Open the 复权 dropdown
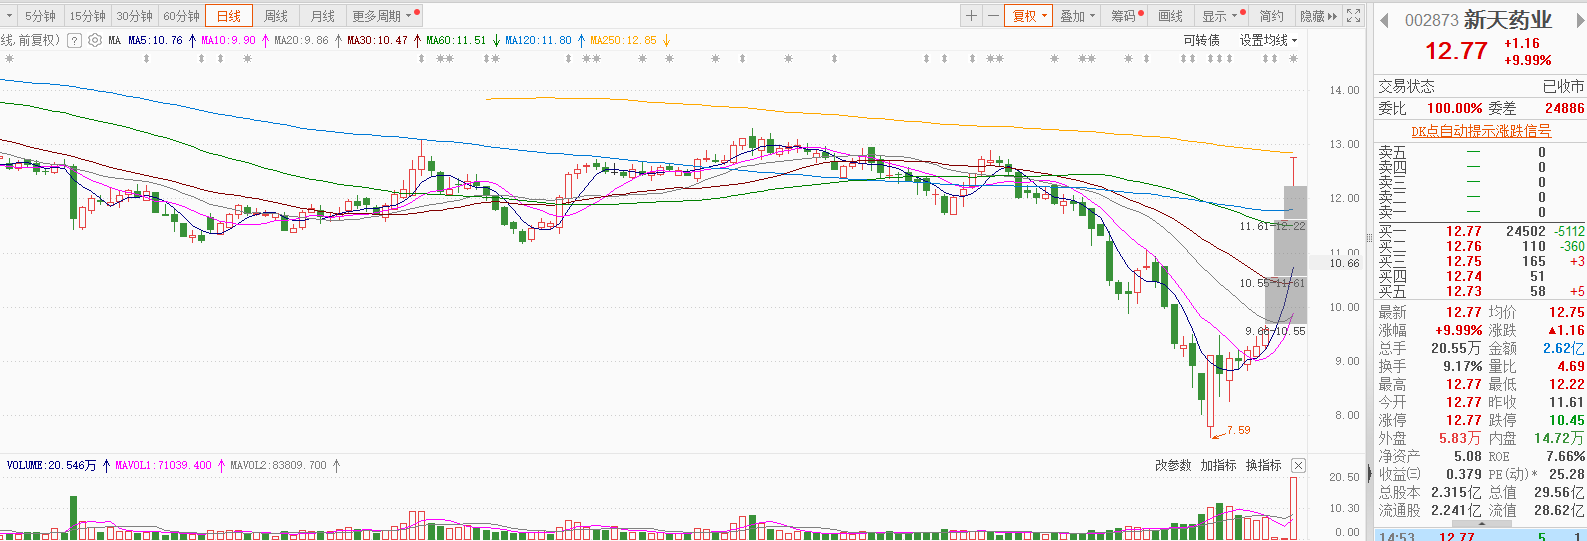Screen dimensions: 1587x541 tap(1029, 16)
